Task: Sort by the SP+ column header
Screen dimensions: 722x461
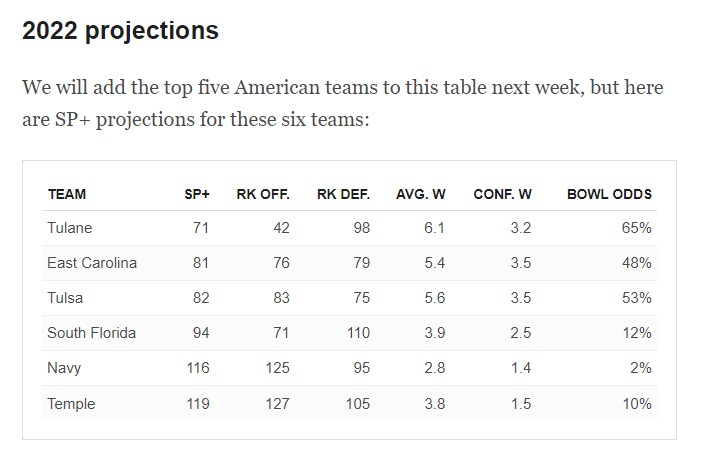Action: pos(197,194)
